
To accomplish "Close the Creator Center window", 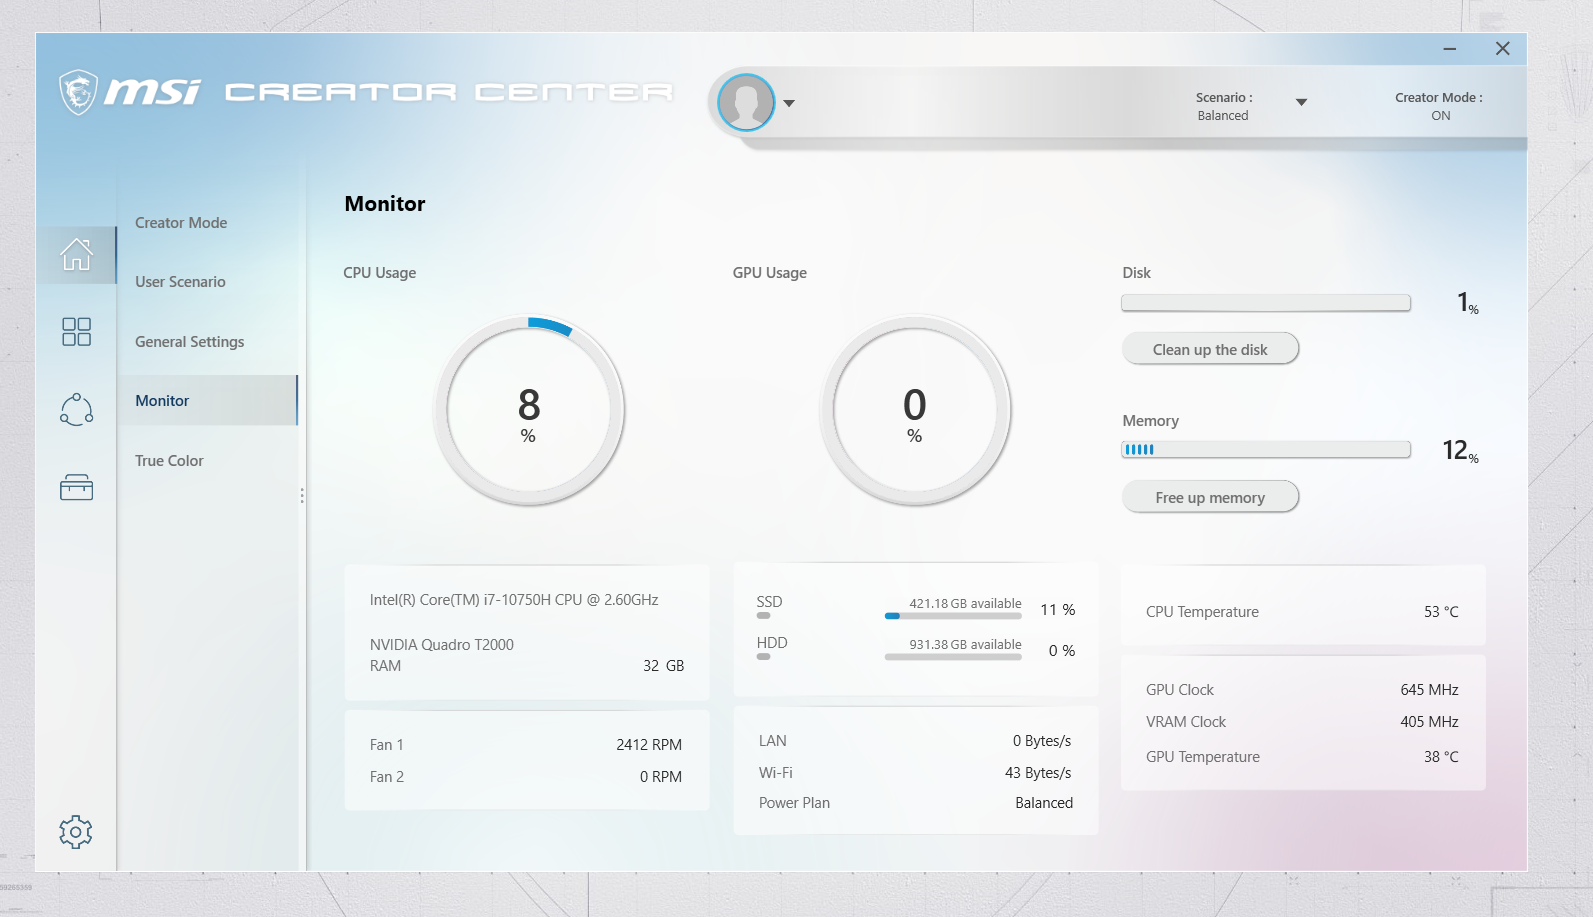I will (1502, 49).
